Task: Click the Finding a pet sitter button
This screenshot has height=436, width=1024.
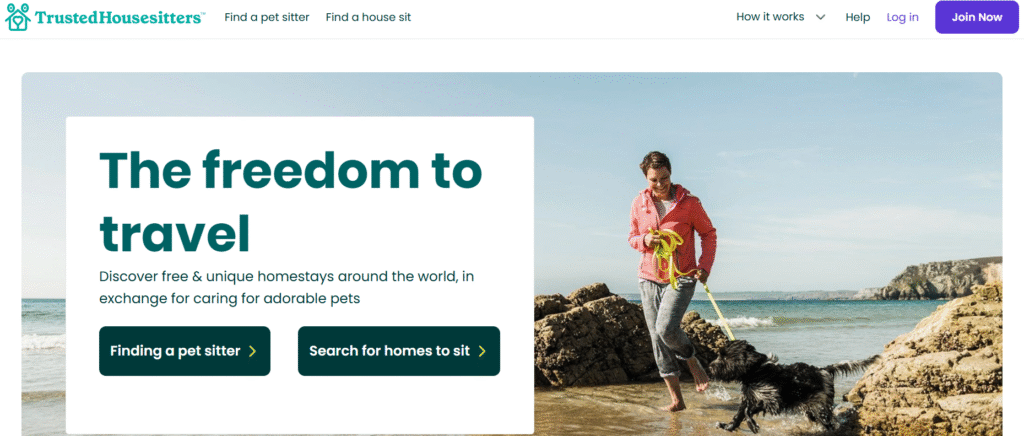Action: tap(184, 351)
